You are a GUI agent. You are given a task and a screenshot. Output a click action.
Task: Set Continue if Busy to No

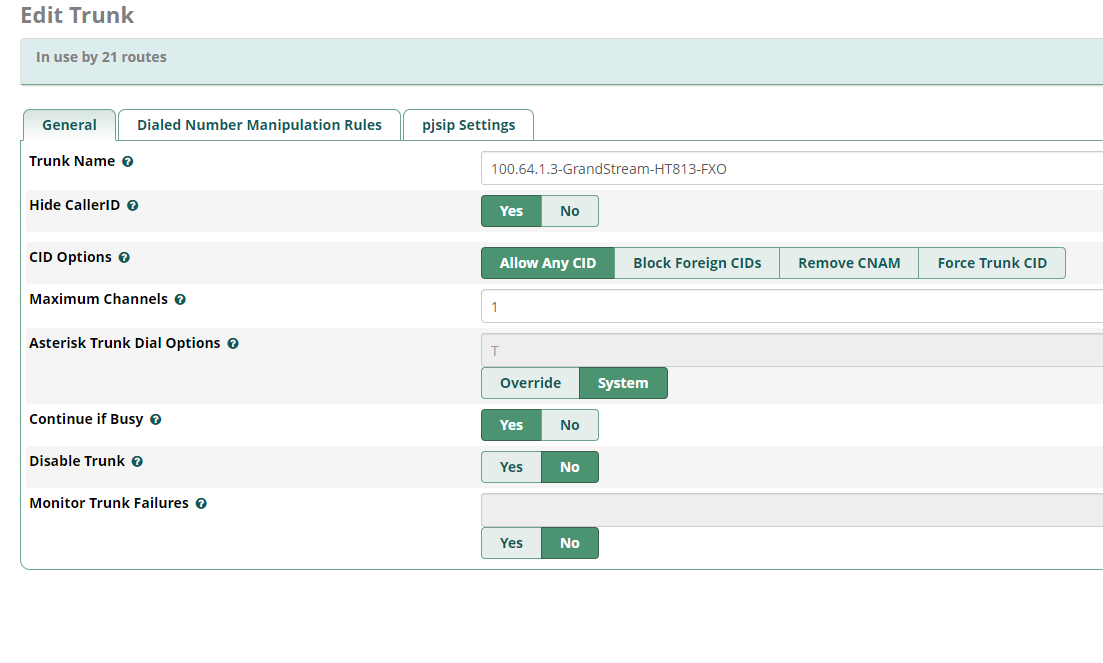[x=569, y=425]
